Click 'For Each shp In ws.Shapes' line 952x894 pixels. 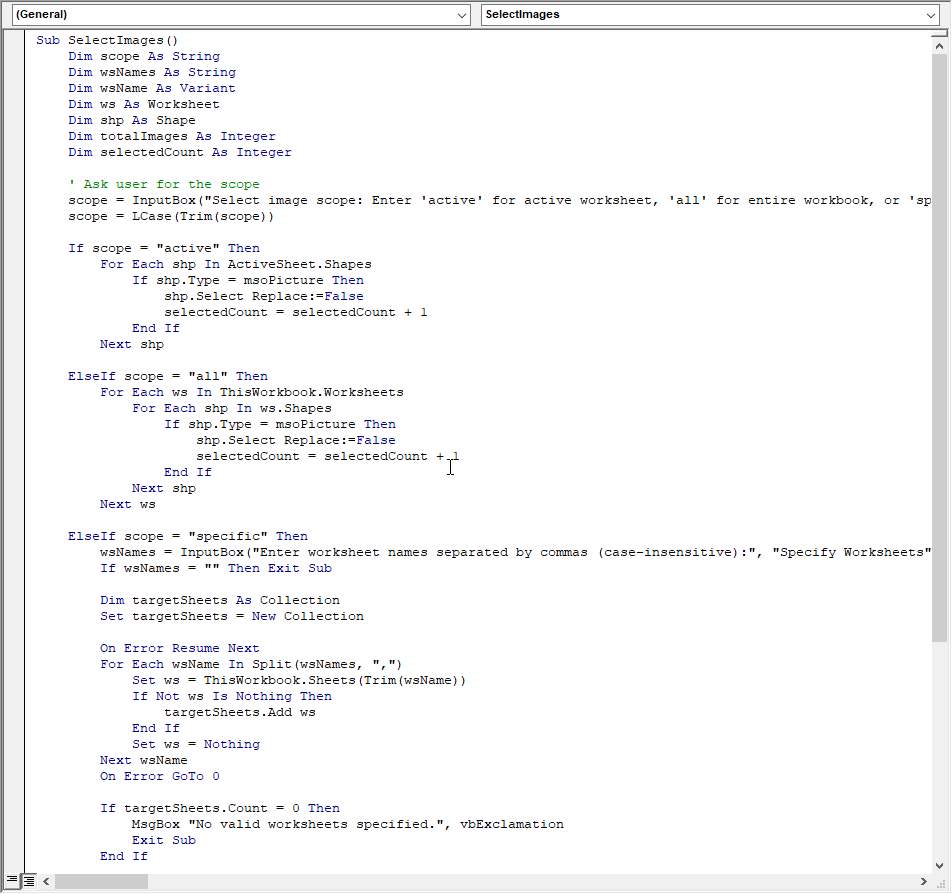coord(232,409)
